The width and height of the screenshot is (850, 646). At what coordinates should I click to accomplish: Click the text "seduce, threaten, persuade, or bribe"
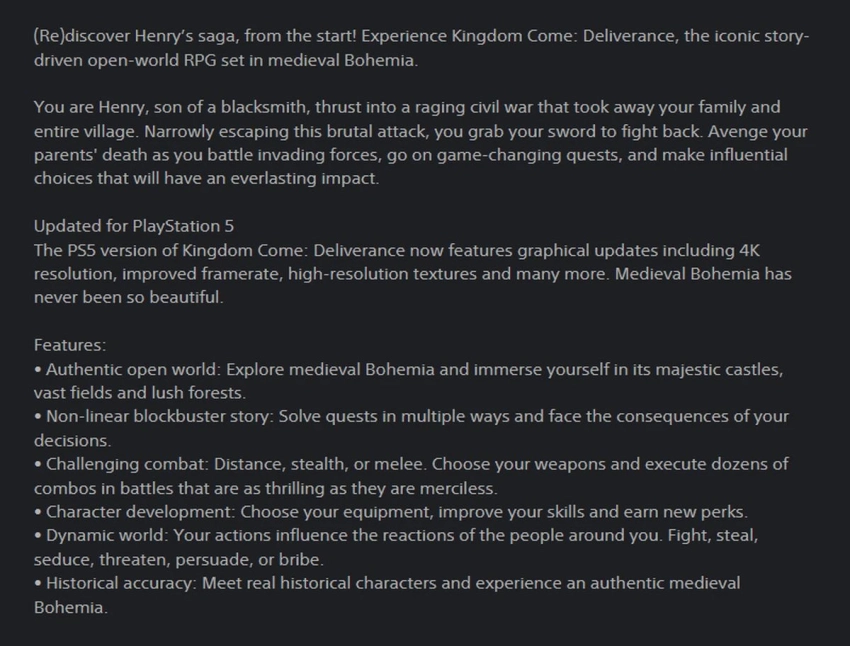(x=178, y=560)
